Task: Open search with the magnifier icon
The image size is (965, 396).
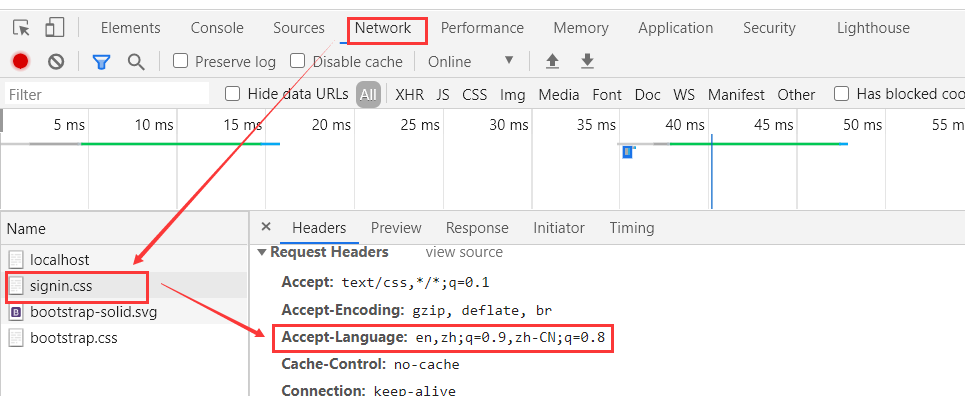Action: (136, 62)
